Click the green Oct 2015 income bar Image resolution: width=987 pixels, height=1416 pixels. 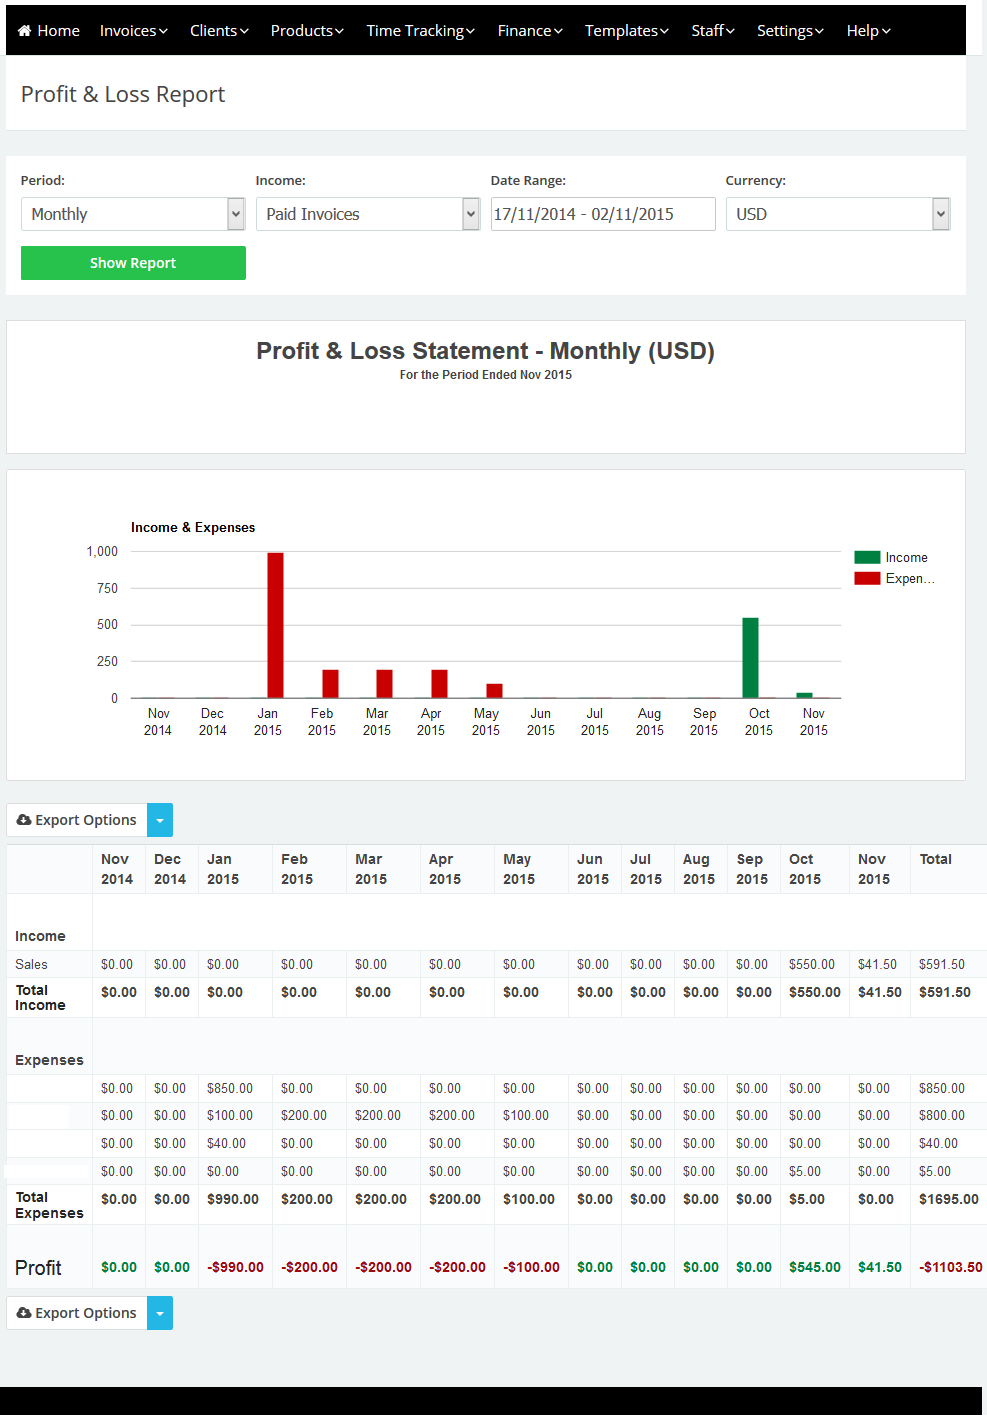click(x=750, y=658)
